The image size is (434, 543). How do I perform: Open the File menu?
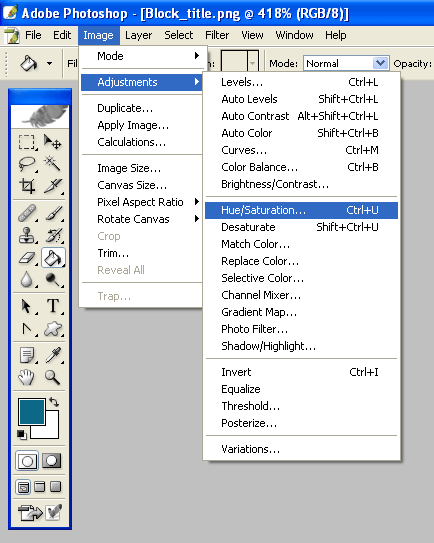tap(33, 35)
